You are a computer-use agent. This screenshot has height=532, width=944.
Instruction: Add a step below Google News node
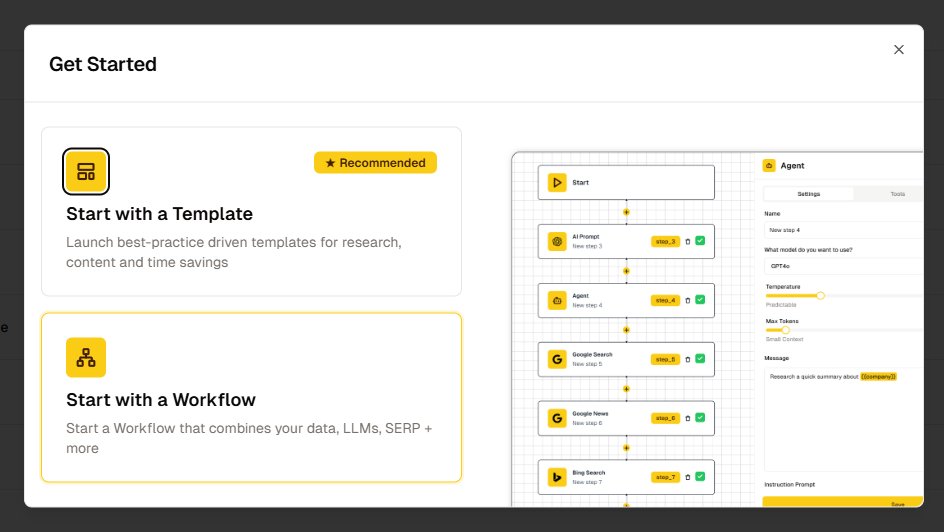tap(626, 448)
